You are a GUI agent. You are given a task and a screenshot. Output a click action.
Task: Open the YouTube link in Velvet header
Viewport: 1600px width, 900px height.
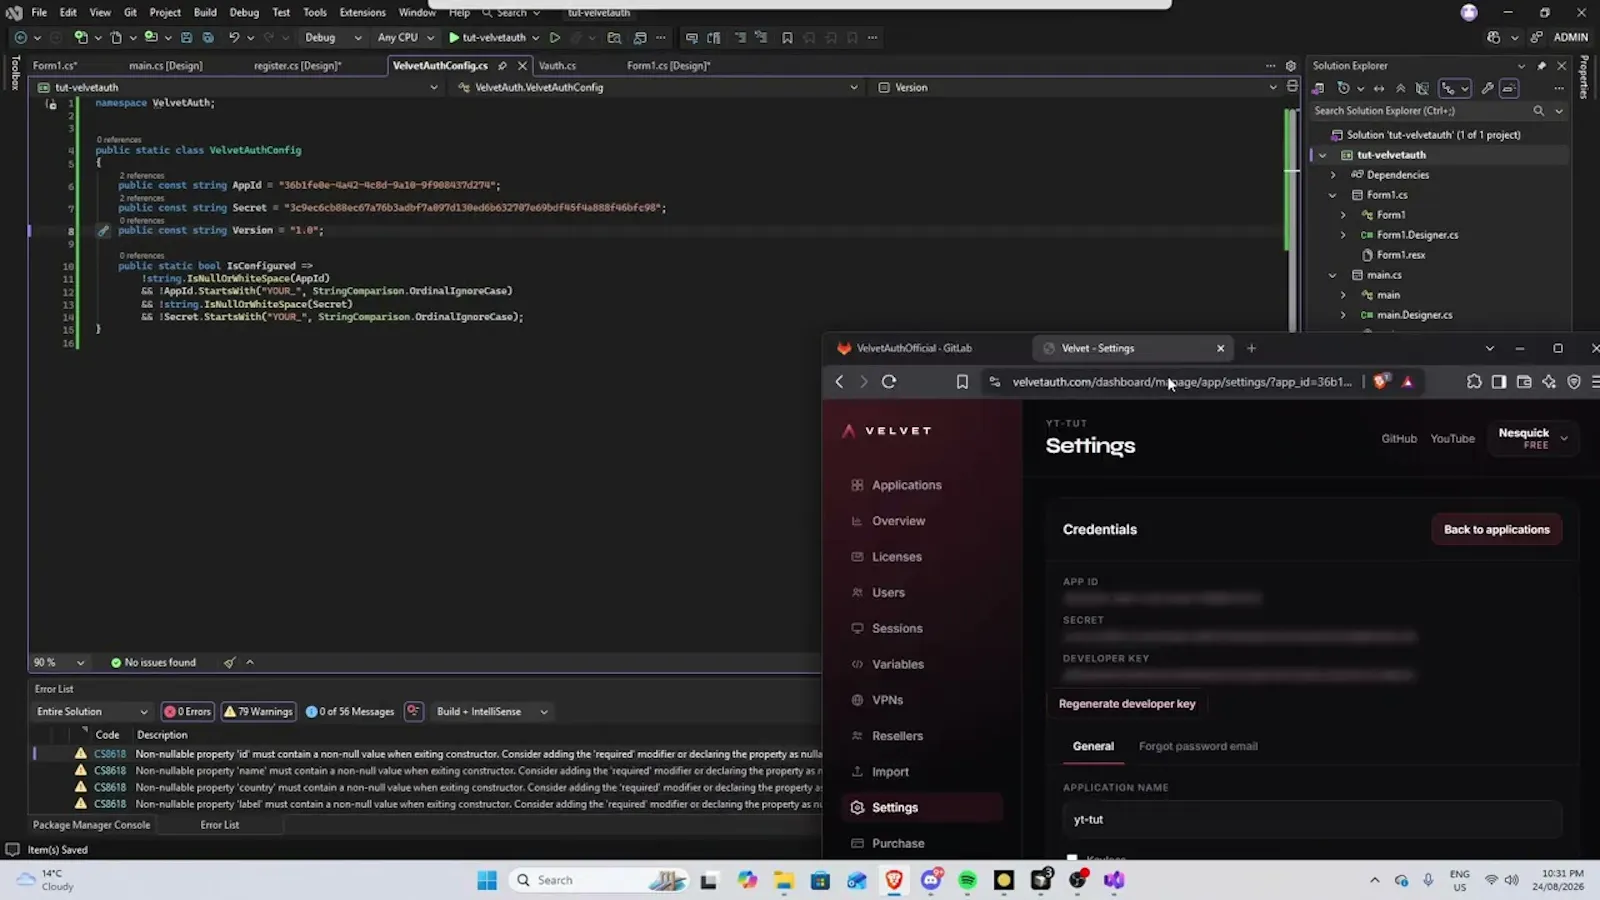(1452, 438)
